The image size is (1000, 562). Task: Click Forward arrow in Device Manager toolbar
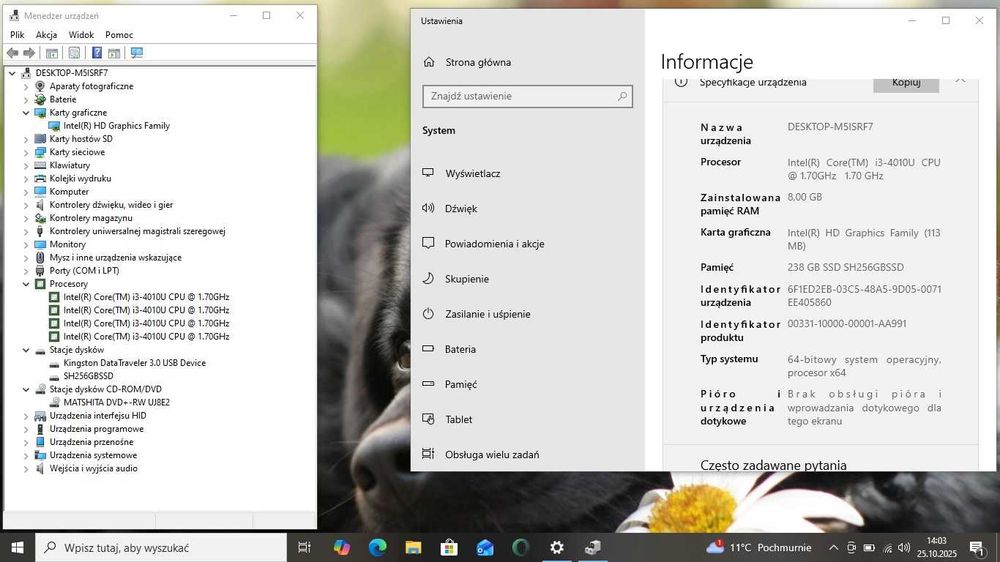pyautogui.click(x=29, y=53)
